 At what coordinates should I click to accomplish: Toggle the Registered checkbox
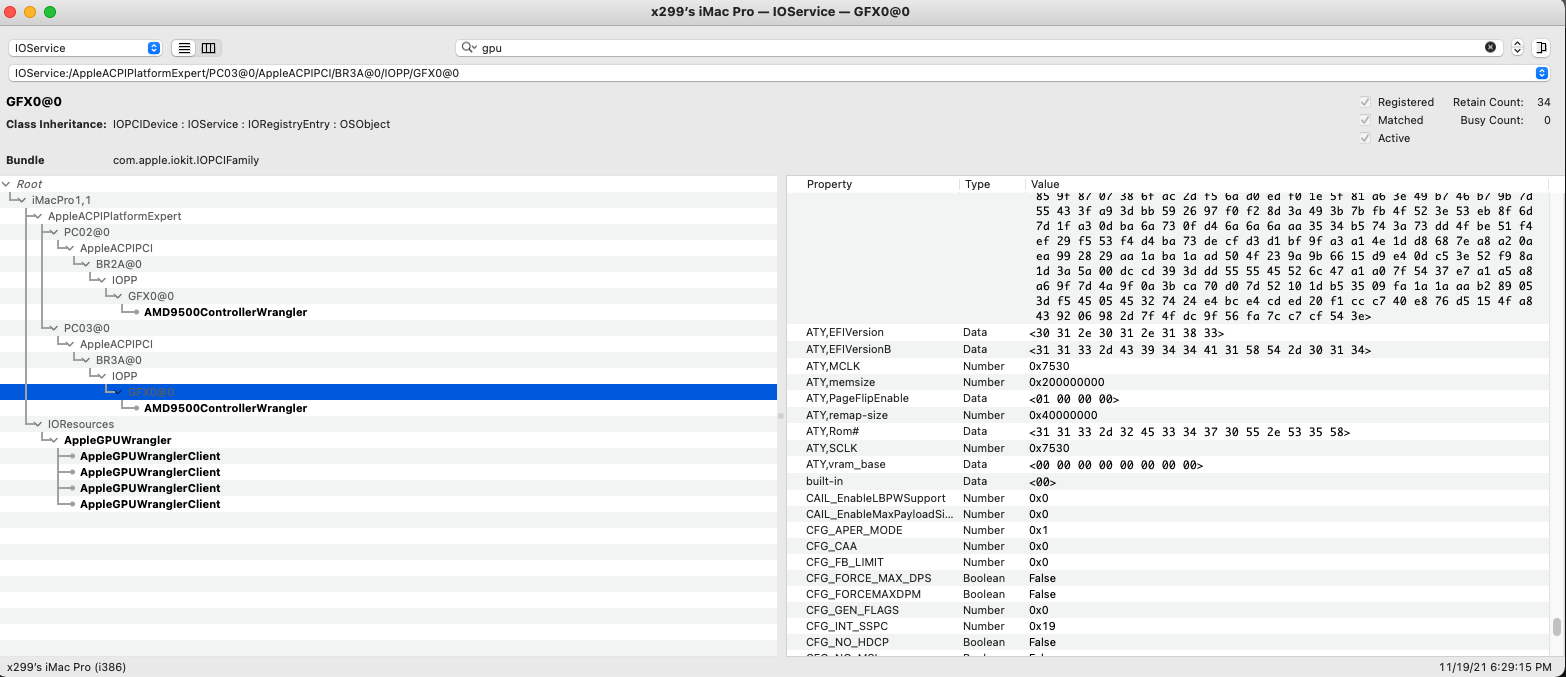1365,102
